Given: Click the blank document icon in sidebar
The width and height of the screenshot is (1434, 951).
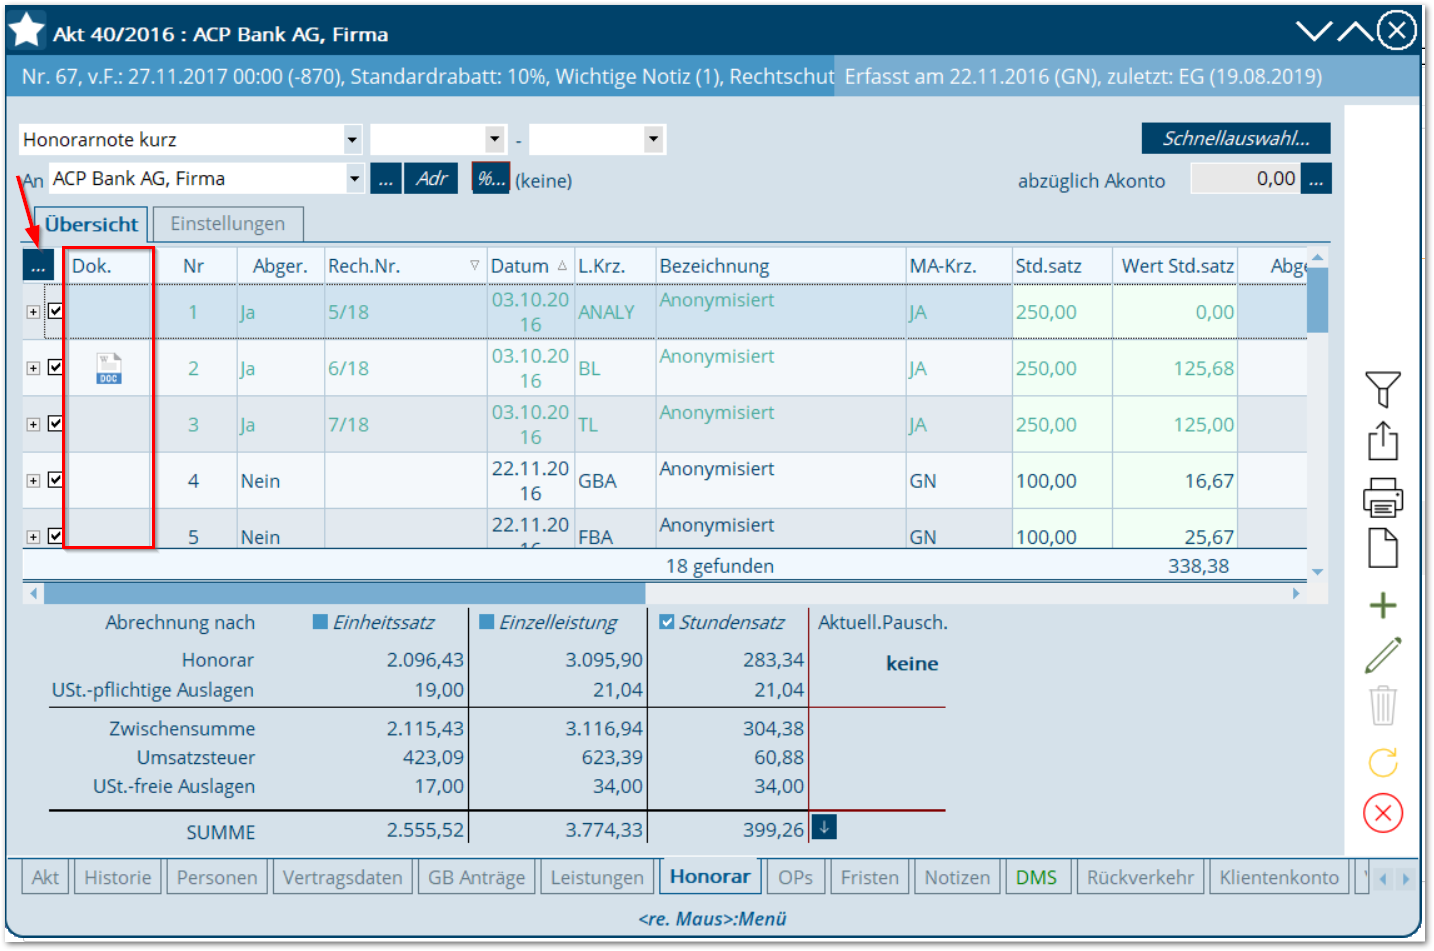Looking at the screenshot, I should (x=1382, y=548).
